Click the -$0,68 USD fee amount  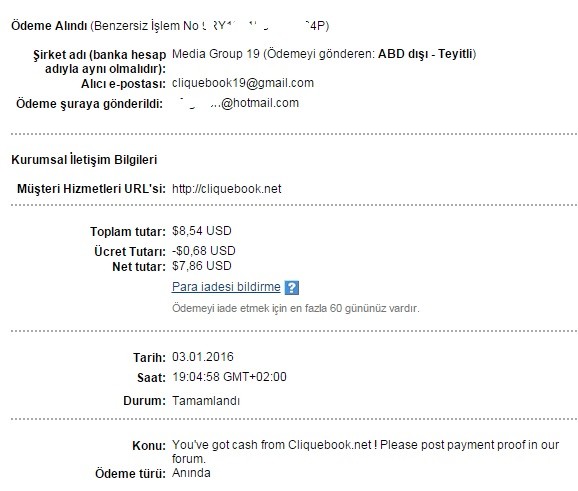point(203,251)
